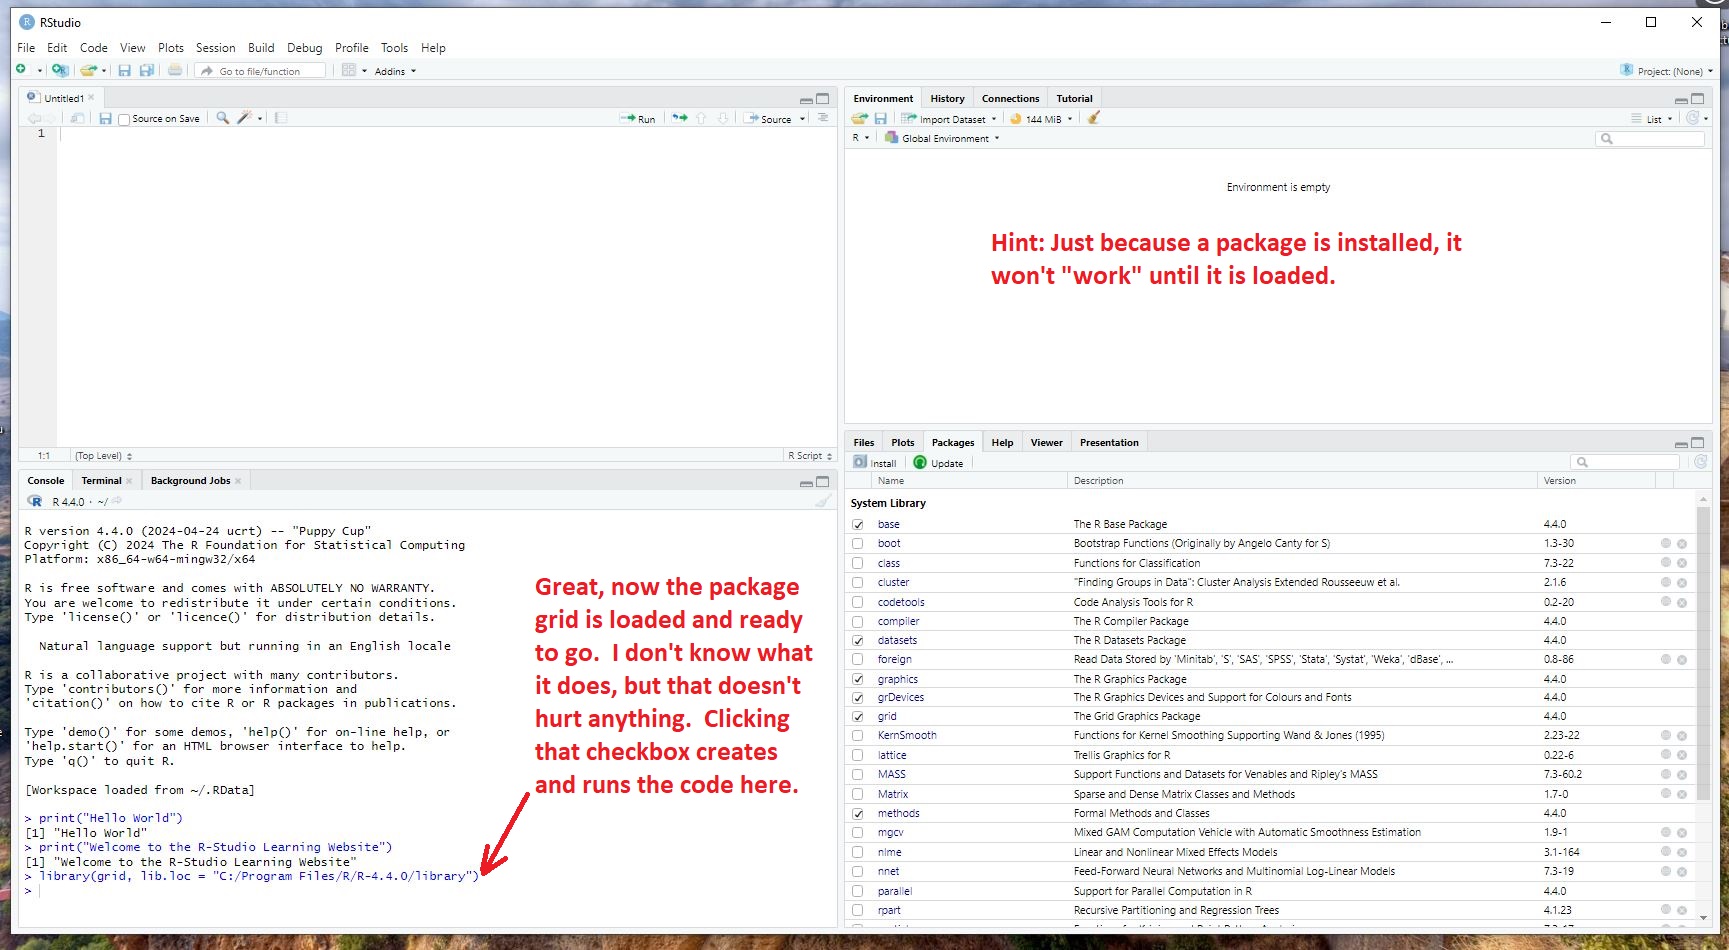Image resolution: width=1729 pixels, height=950 pixels.
Task: Enable the Source on Save checkbox
Action: coord(124,119)
